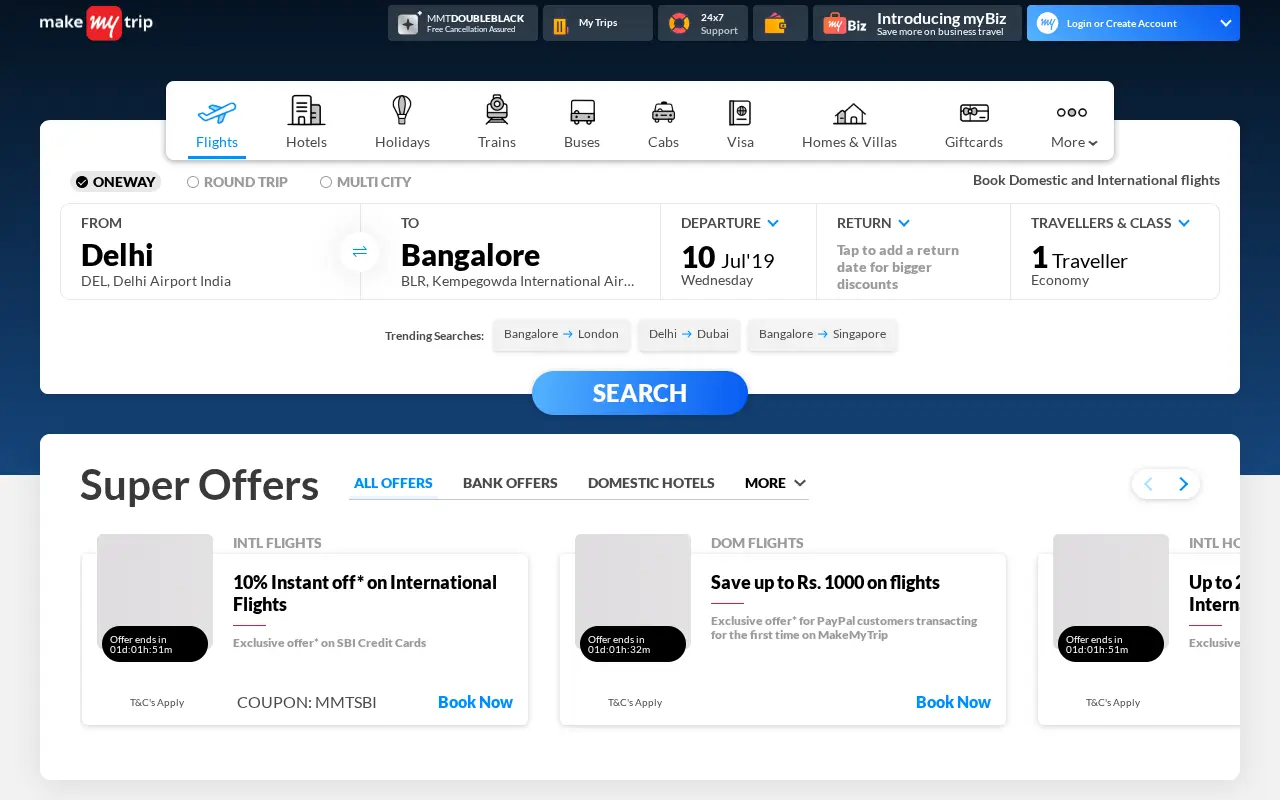Screen dimensions: 1280x800
Task: Click the MakeMyTrip logo
Action: click(96, 22)
